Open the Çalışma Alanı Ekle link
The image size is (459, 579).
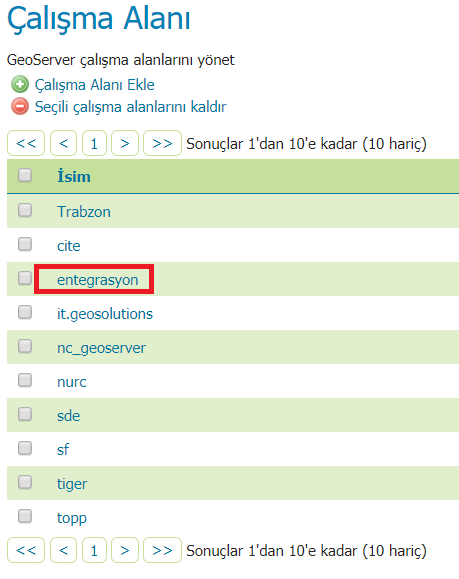pos(95,85)
